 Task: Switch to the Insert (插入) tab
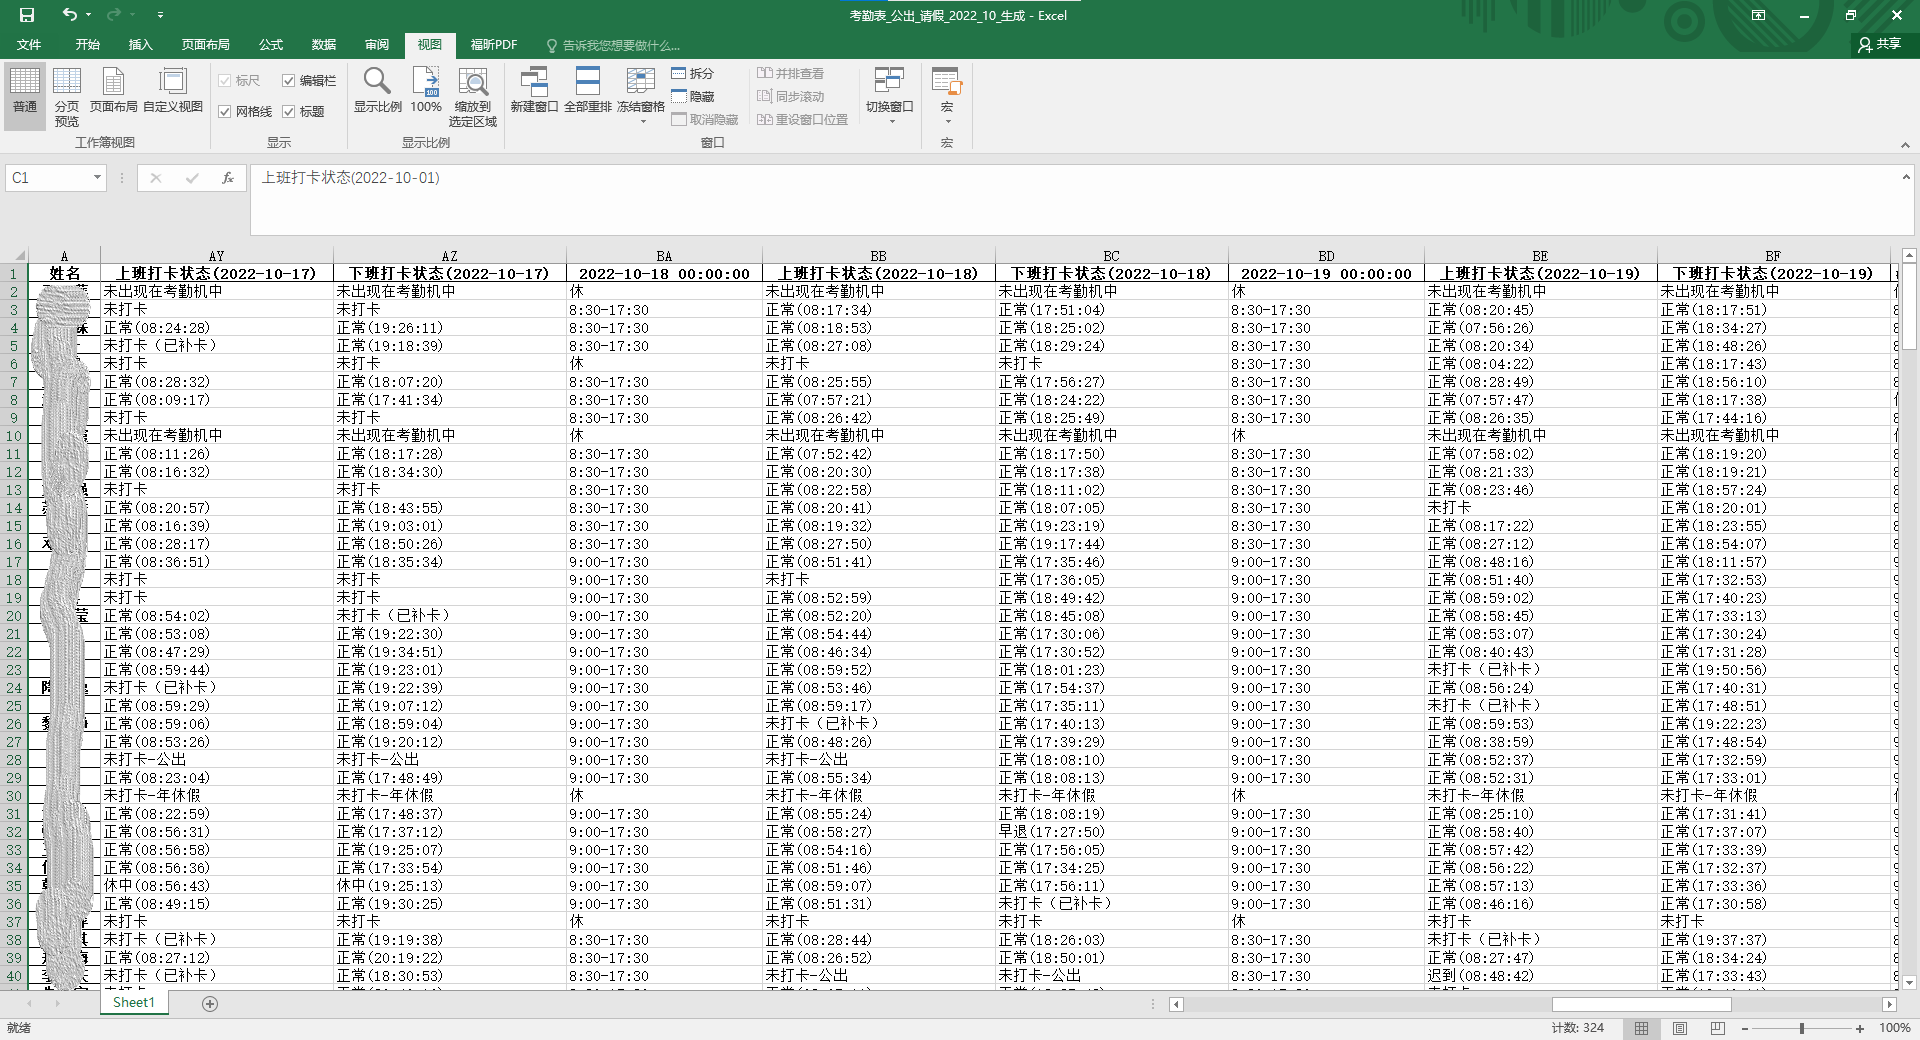click(x=141, y=45)
